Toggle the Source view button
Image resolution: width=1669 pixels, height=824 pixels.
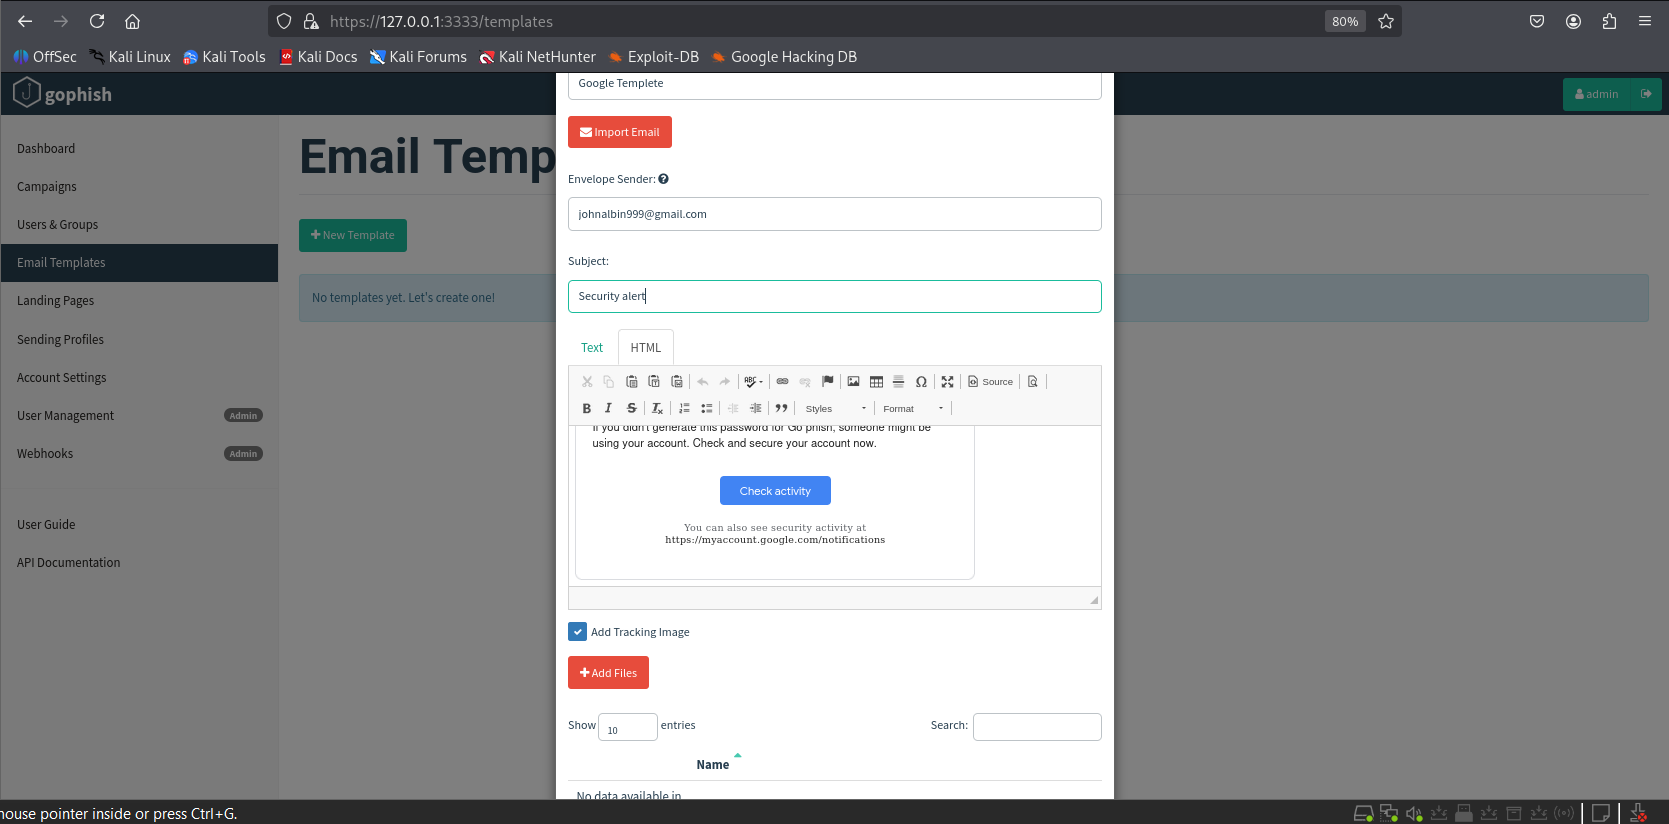(990, 382)
